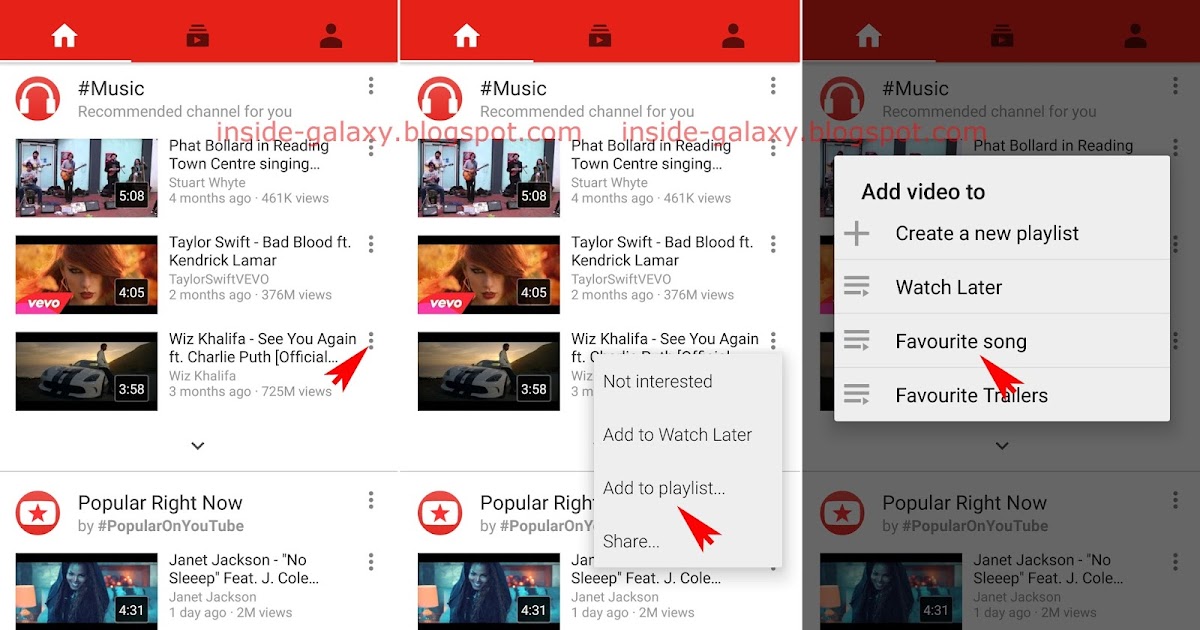Screen dimensions: 1200x630
Task: Open Popular Right Now options, left screen
Action: point(371,500)
